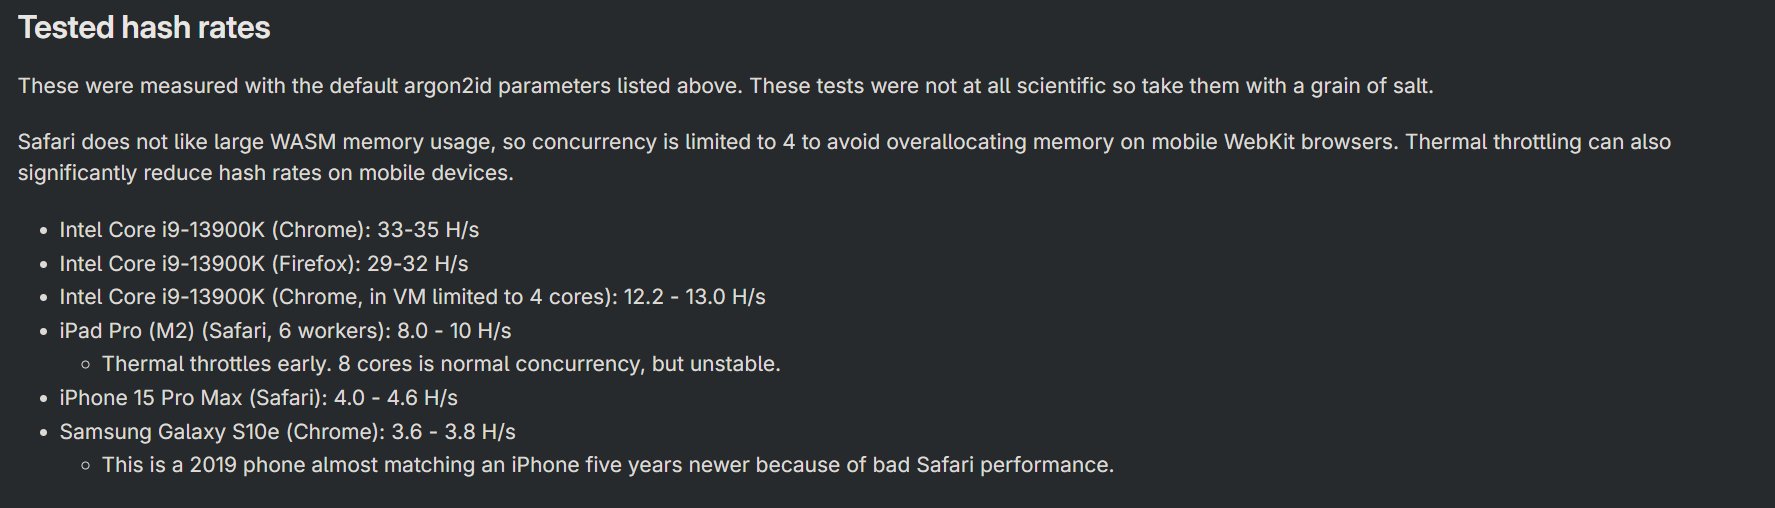
Task: Click the "in VM limited to 4 cores" text
Action: (490, 297)
